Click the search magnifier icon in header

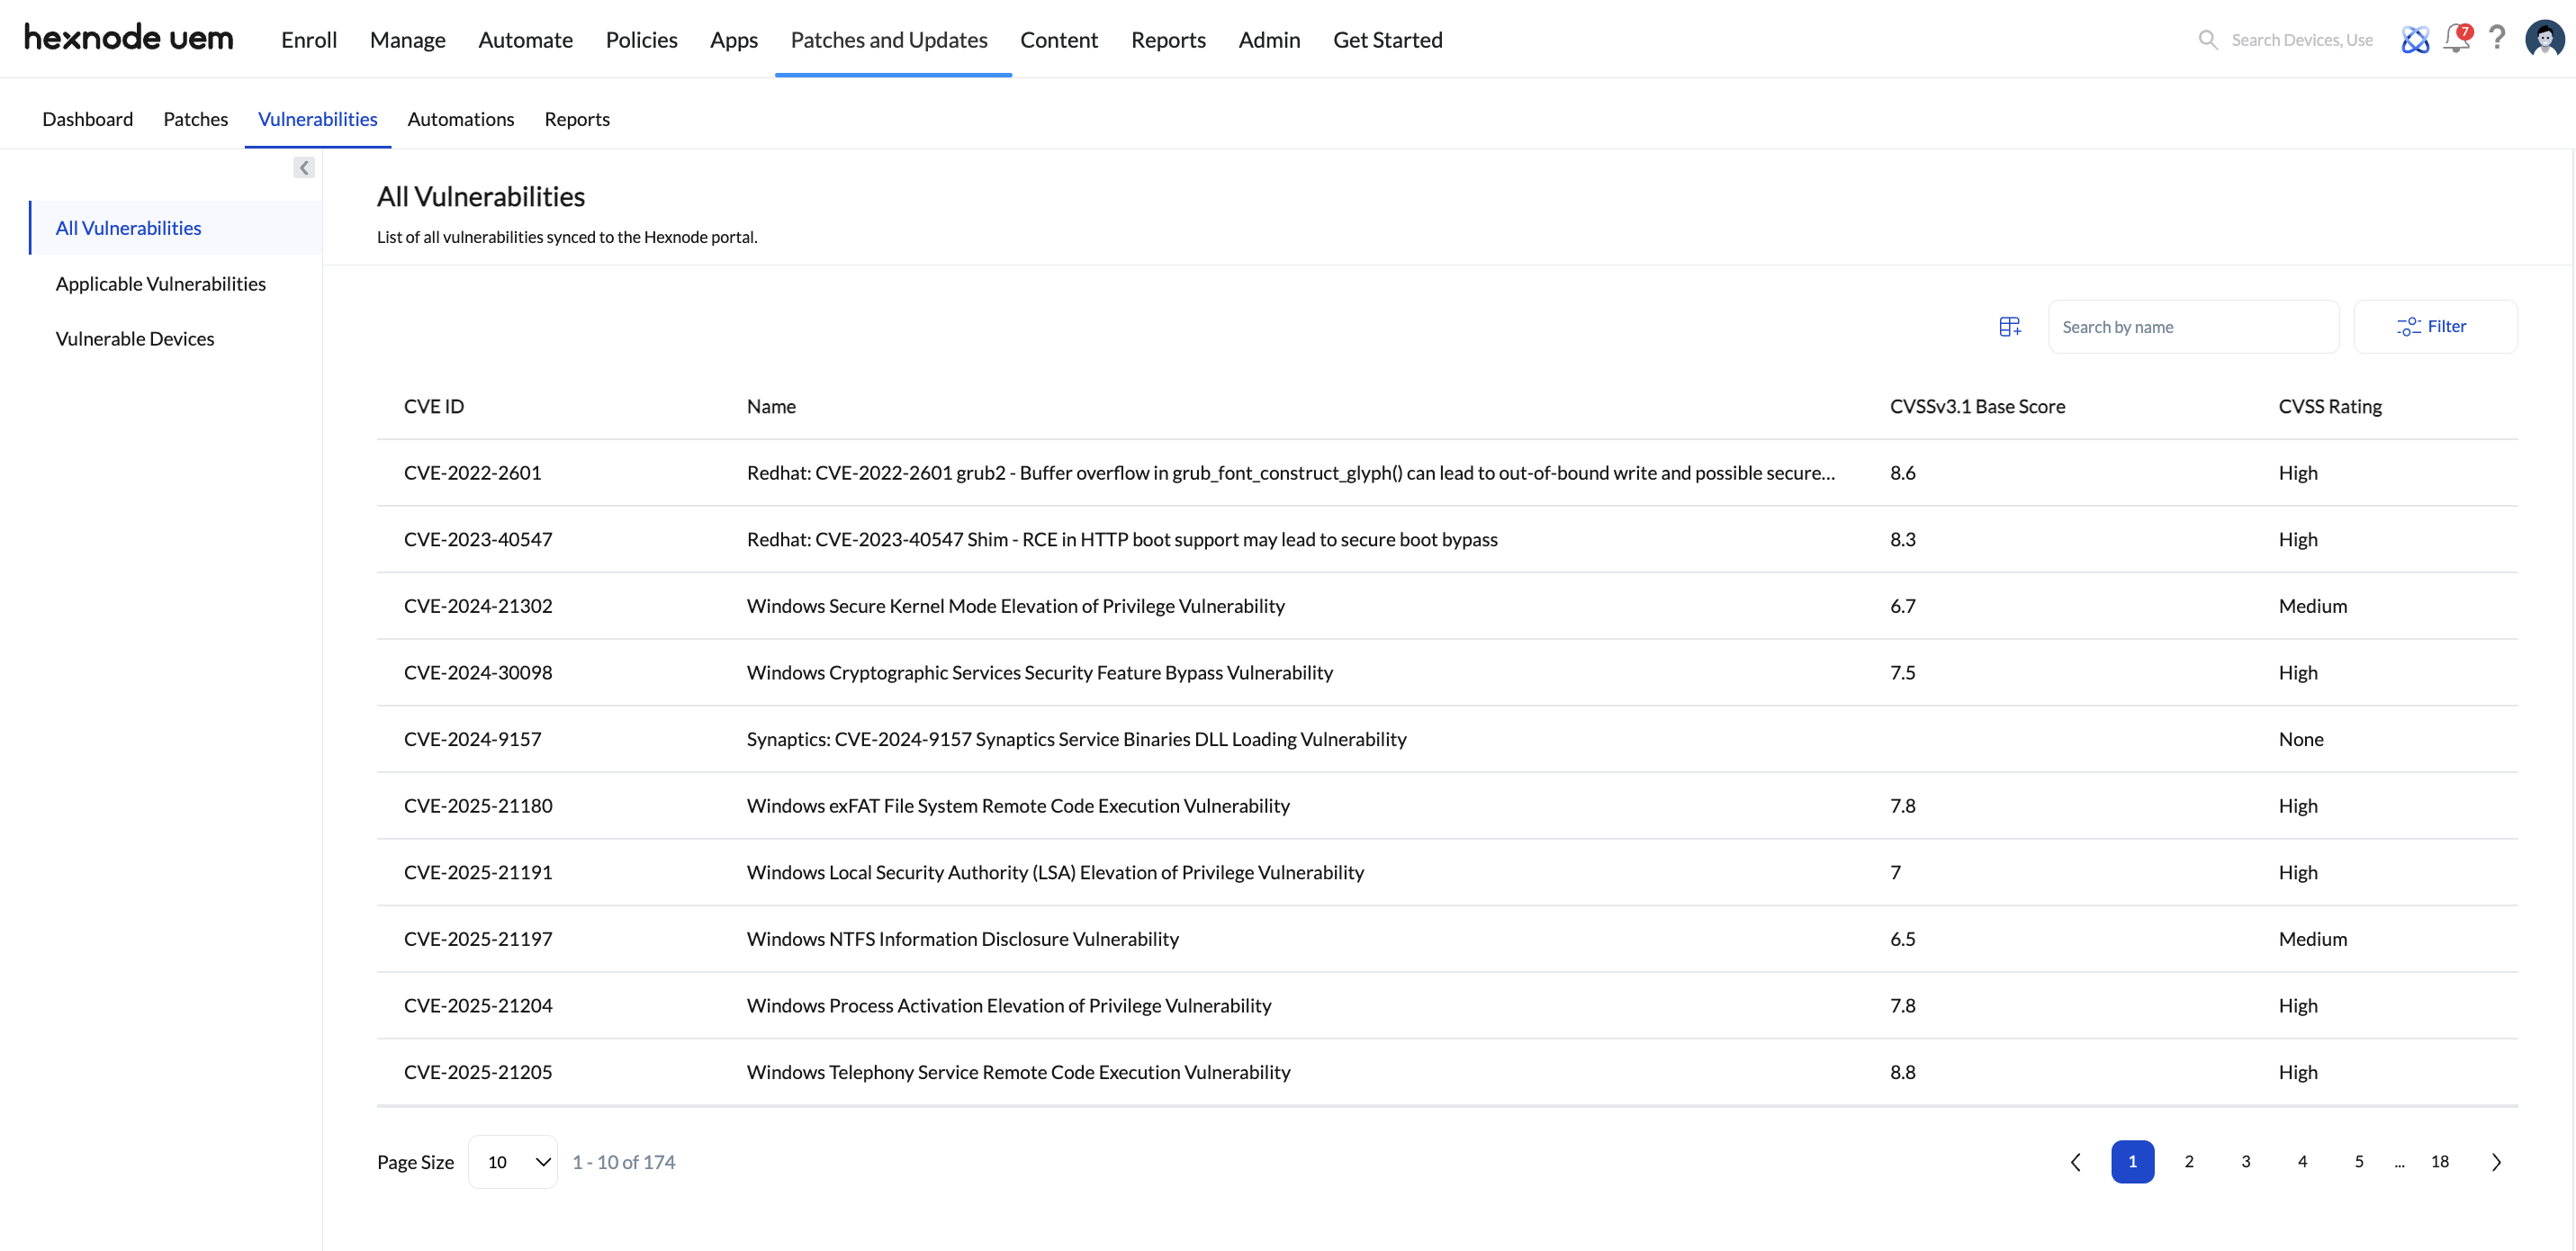tap(2207, 40)
